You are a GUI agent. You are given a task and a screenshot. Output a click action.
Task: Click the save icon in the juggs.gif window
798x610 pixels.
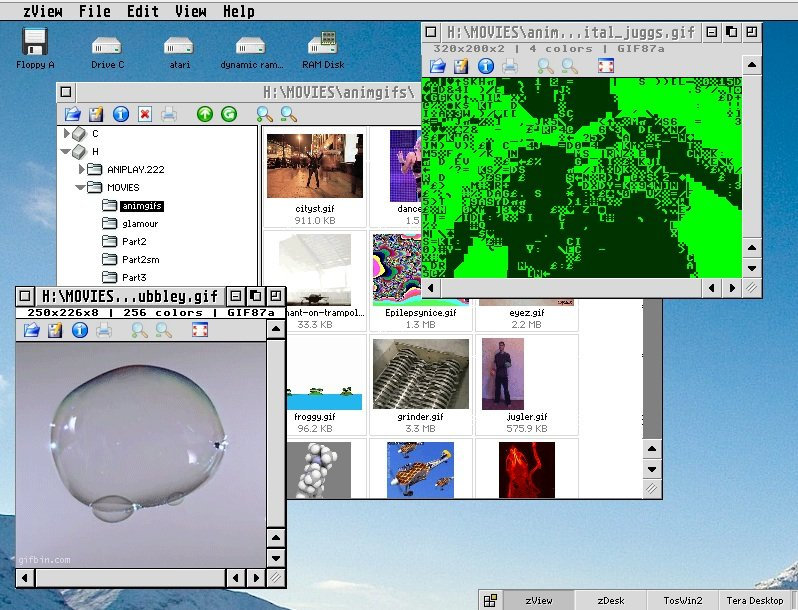pyautogui.click(x=461, y=66)
